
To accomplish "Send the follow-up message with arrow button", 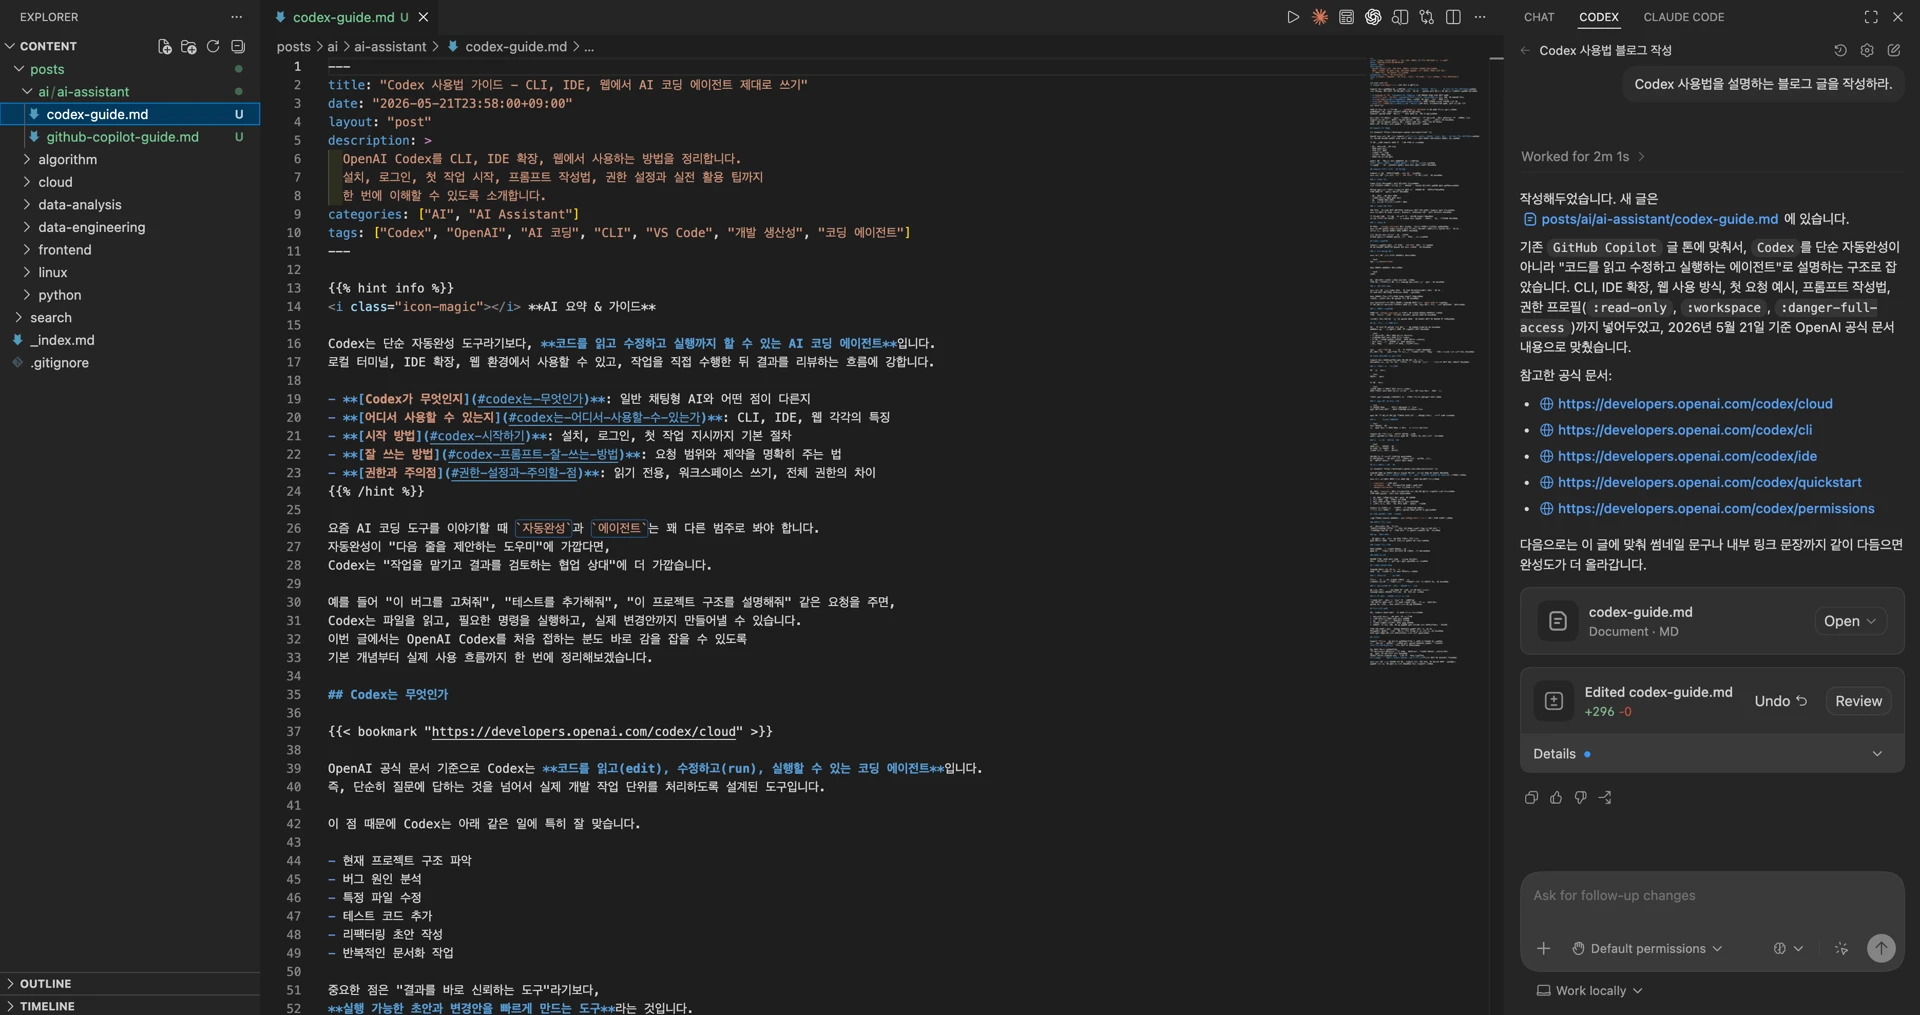I will 1881,948.
